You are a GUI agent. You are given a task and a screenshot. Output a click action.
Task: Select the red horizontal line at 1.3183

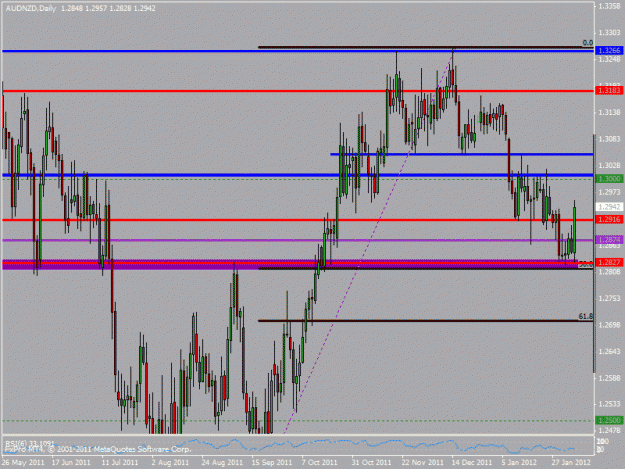pyautogui.click(x=297, y=91)
